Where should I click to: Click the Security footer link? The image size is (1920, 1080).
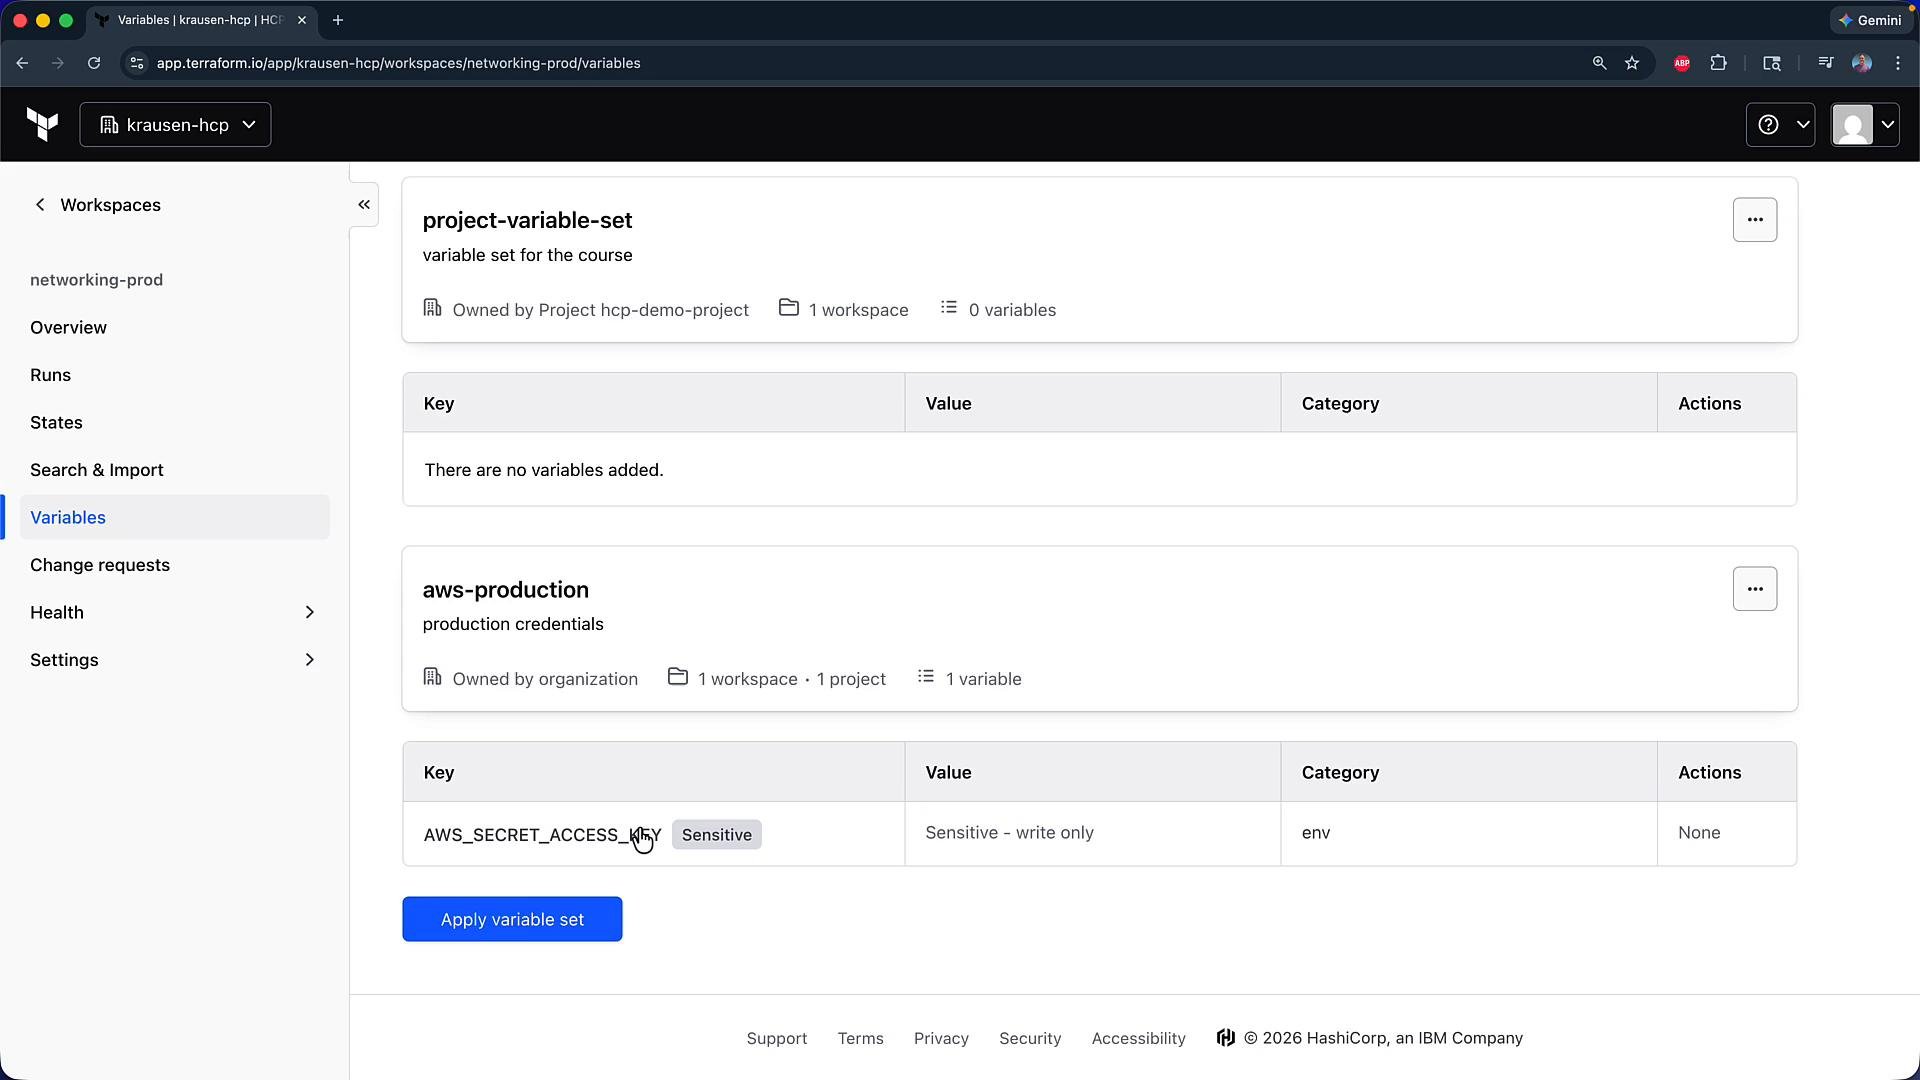click(1030, 1038)
